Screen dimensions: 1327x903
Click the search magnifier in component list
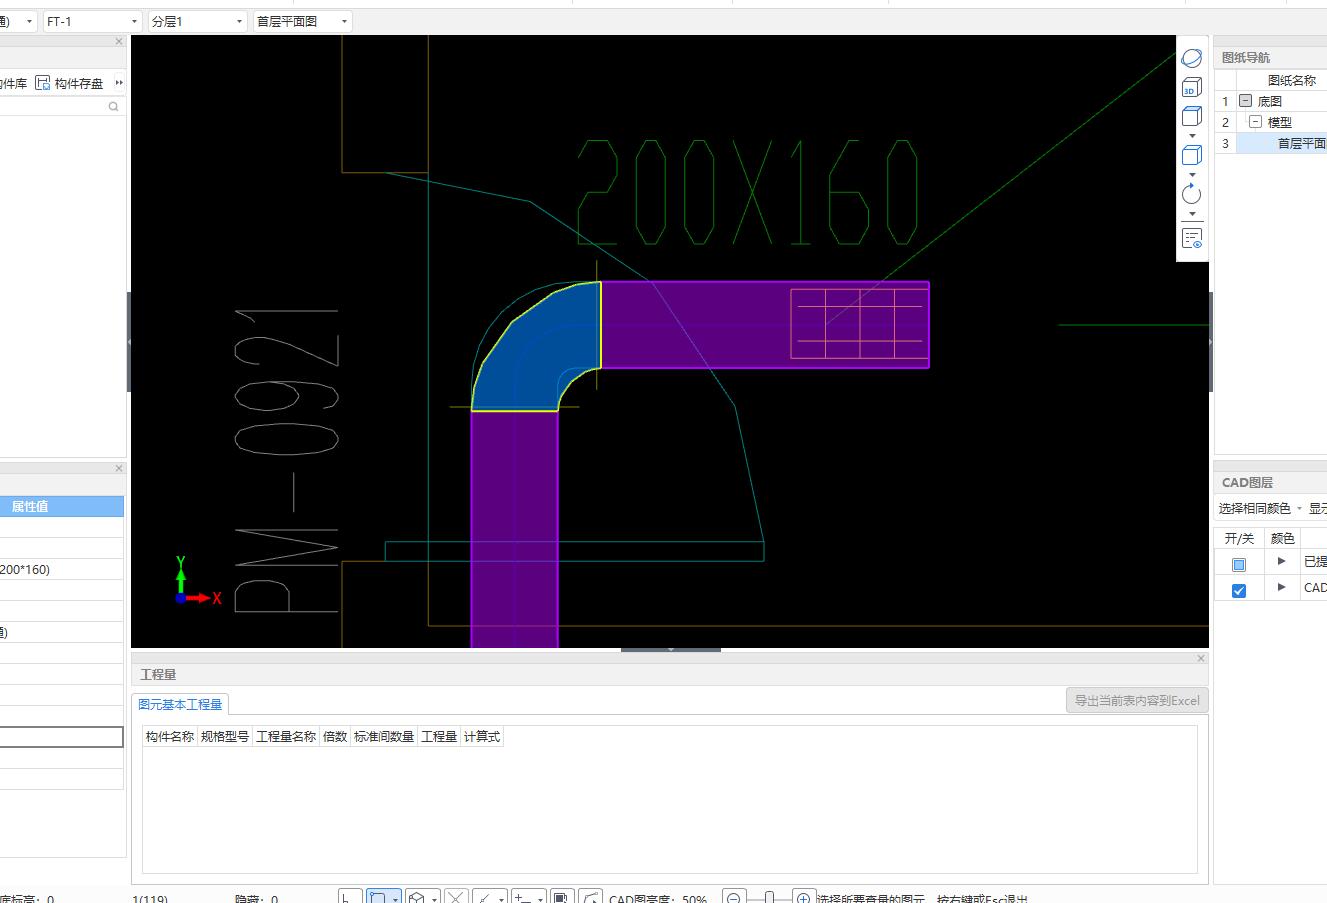tap(114, 106)
